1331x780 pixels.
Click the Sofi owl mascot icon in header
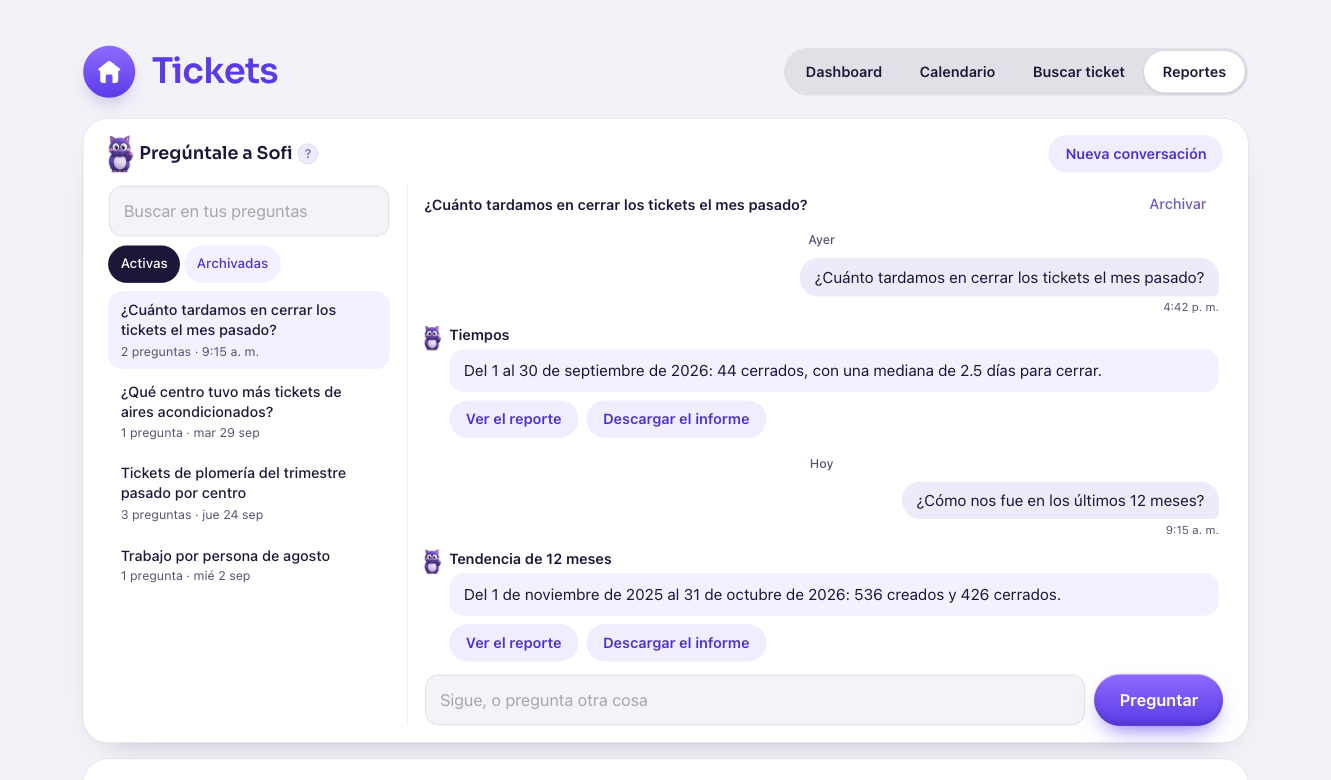point(120,154)
